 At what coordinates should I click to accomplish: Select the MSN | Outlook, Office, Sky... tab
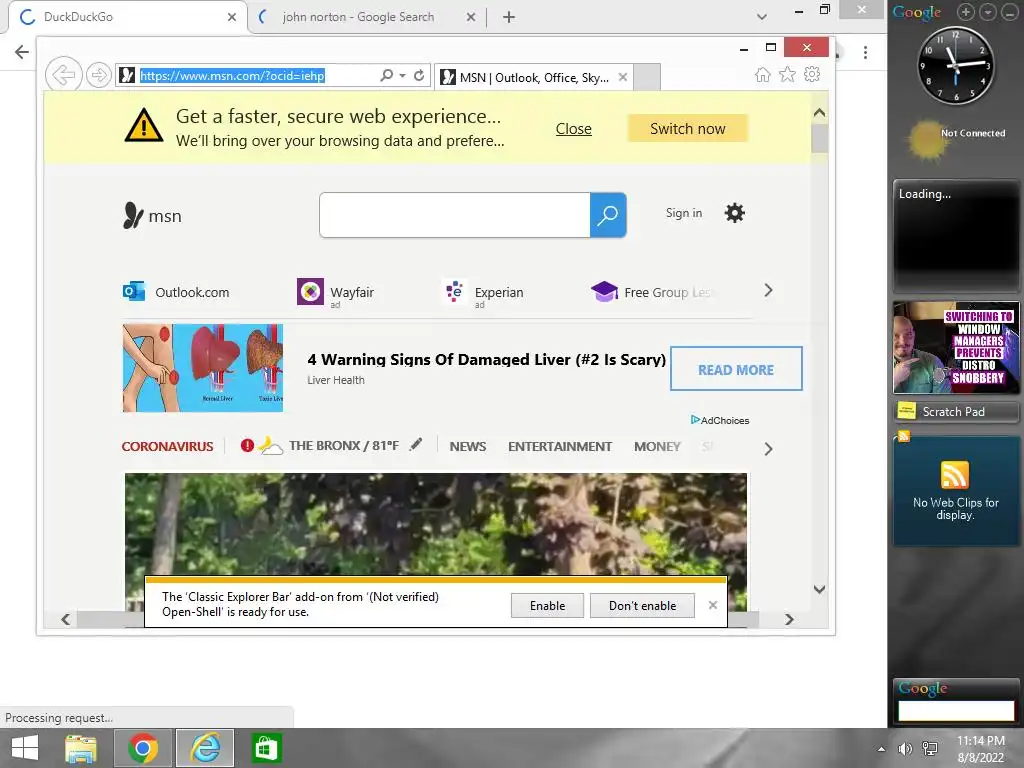click(x=534, y=77)
